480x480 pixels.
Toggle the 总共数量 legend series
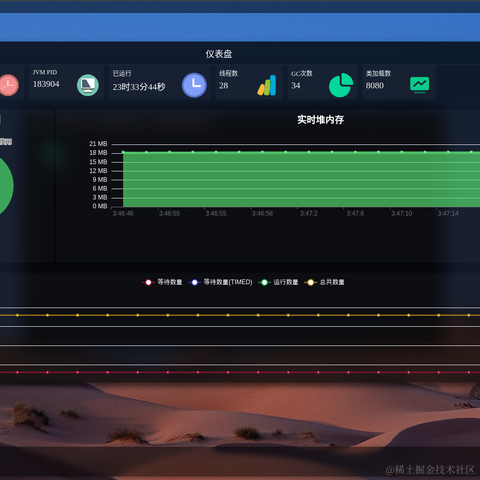[325, 282]
